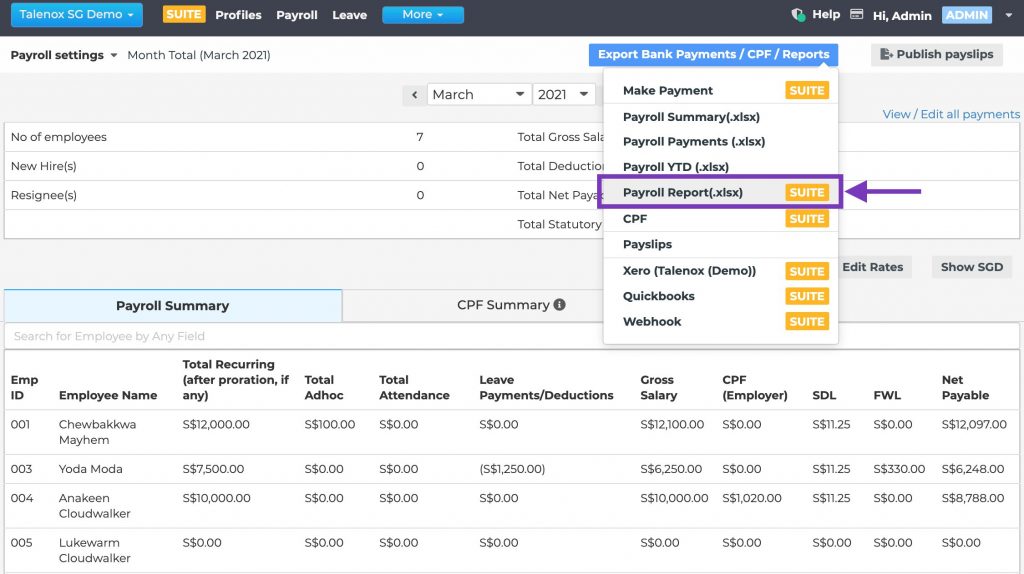Screen dimensions: 1024x574
Task: Expand the More dropdown
Action: 423,14
